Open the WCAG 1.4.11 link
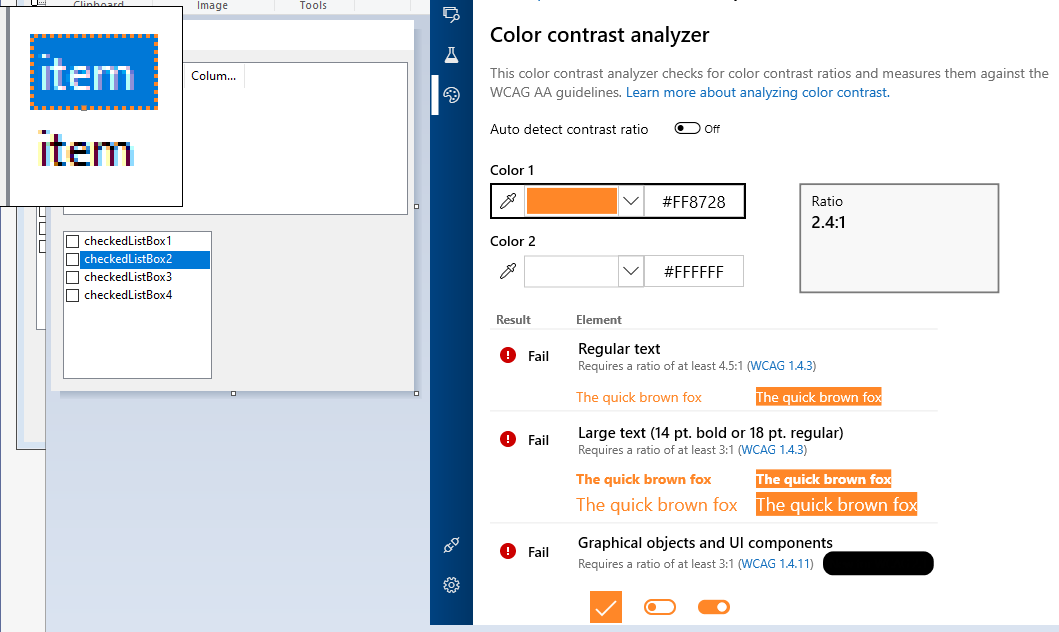 [776, 564]
